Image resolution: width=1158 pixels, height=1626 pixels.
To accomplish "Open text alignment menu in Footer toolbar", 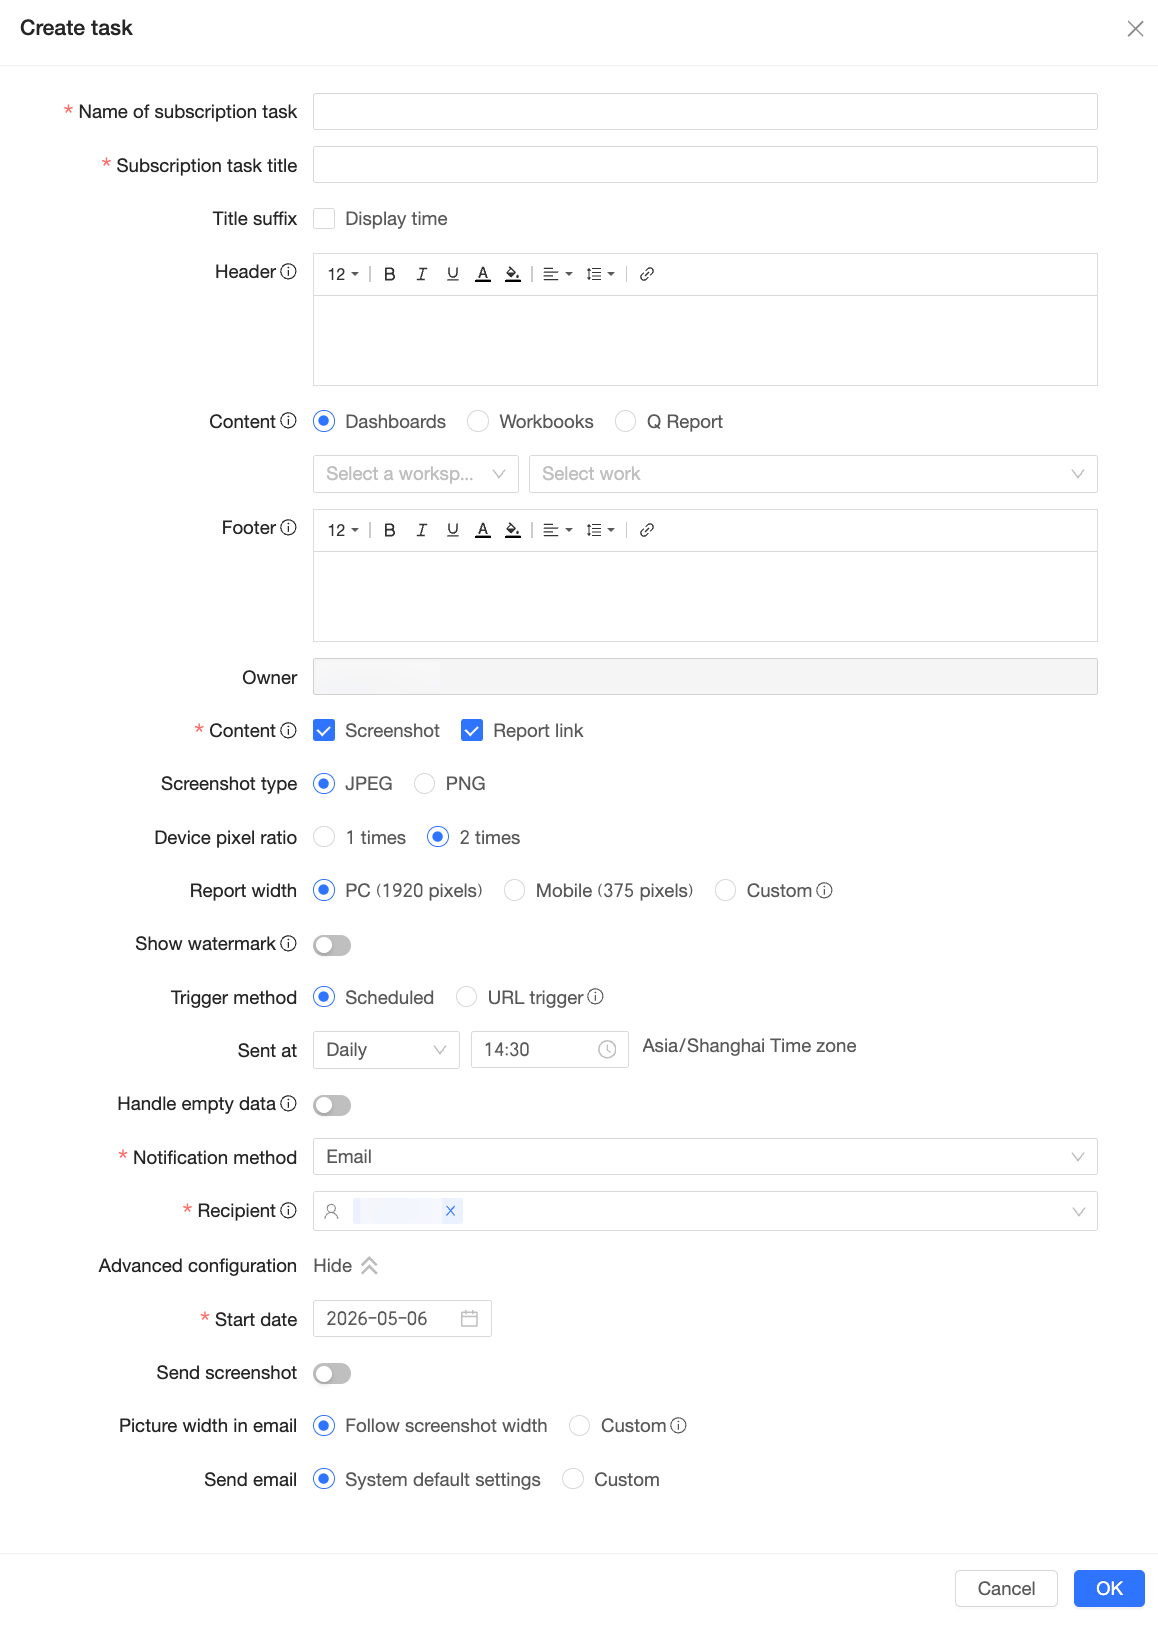I will [x=557, y=530].
